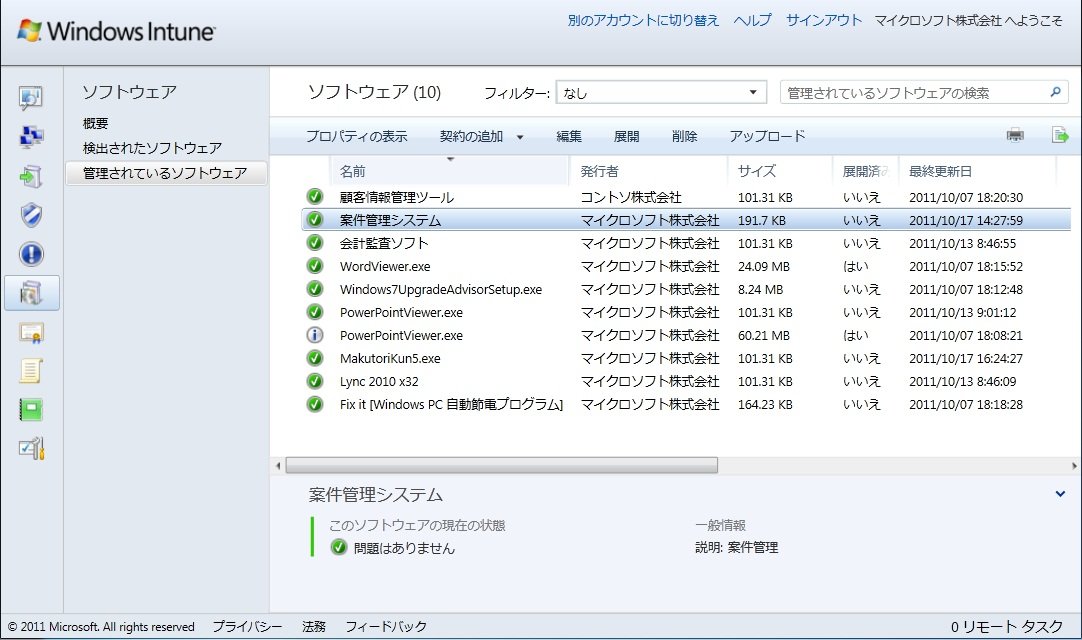Open the System Overview workspace icon in sidebar

[30, 98]
